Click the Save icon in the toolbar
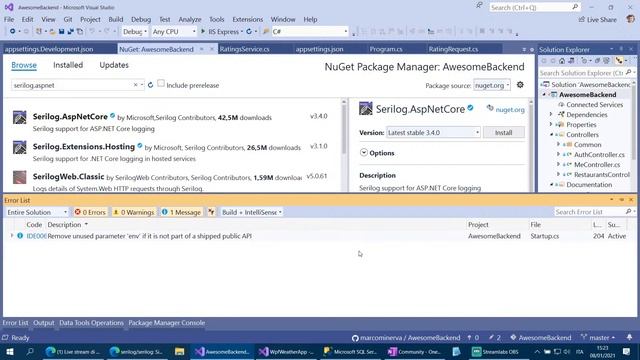Image resolution: width=640 pixels, height=360 pixels. (61, 31)
